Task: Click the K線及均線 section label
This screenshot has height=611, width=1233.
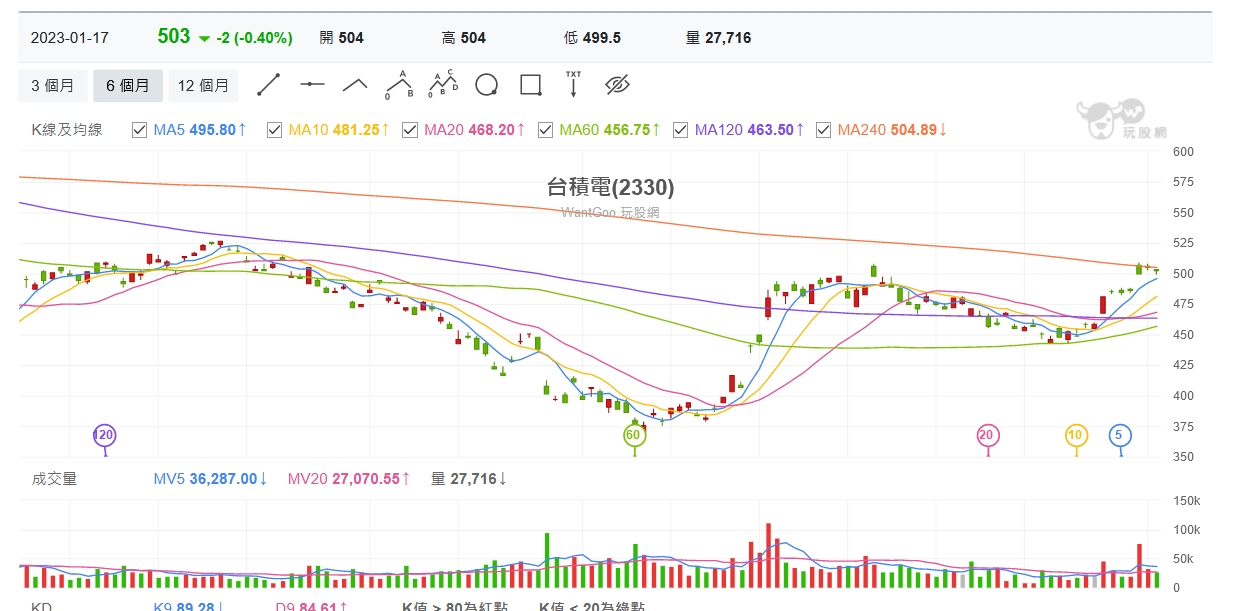Action: tap(66, 130)
